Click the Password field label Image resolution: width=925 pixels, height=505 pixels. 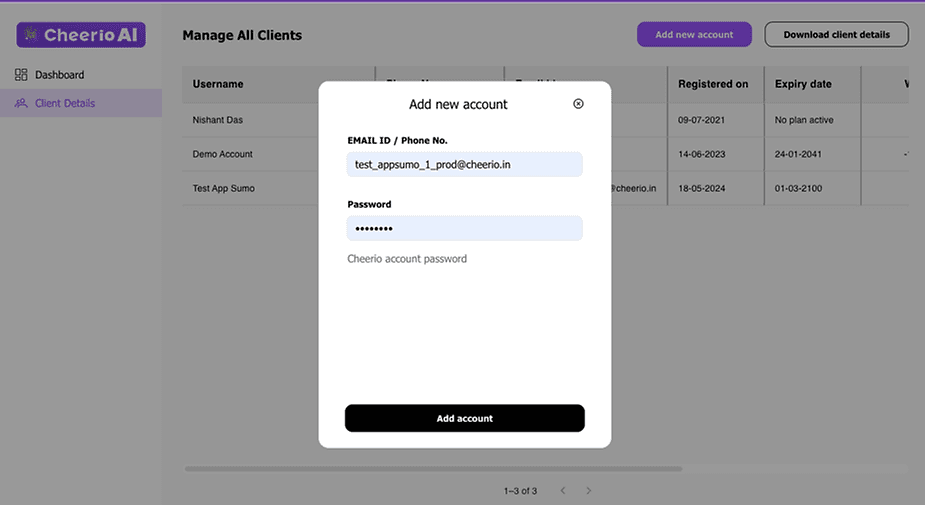pyautogui.click(x=369, y=204)
